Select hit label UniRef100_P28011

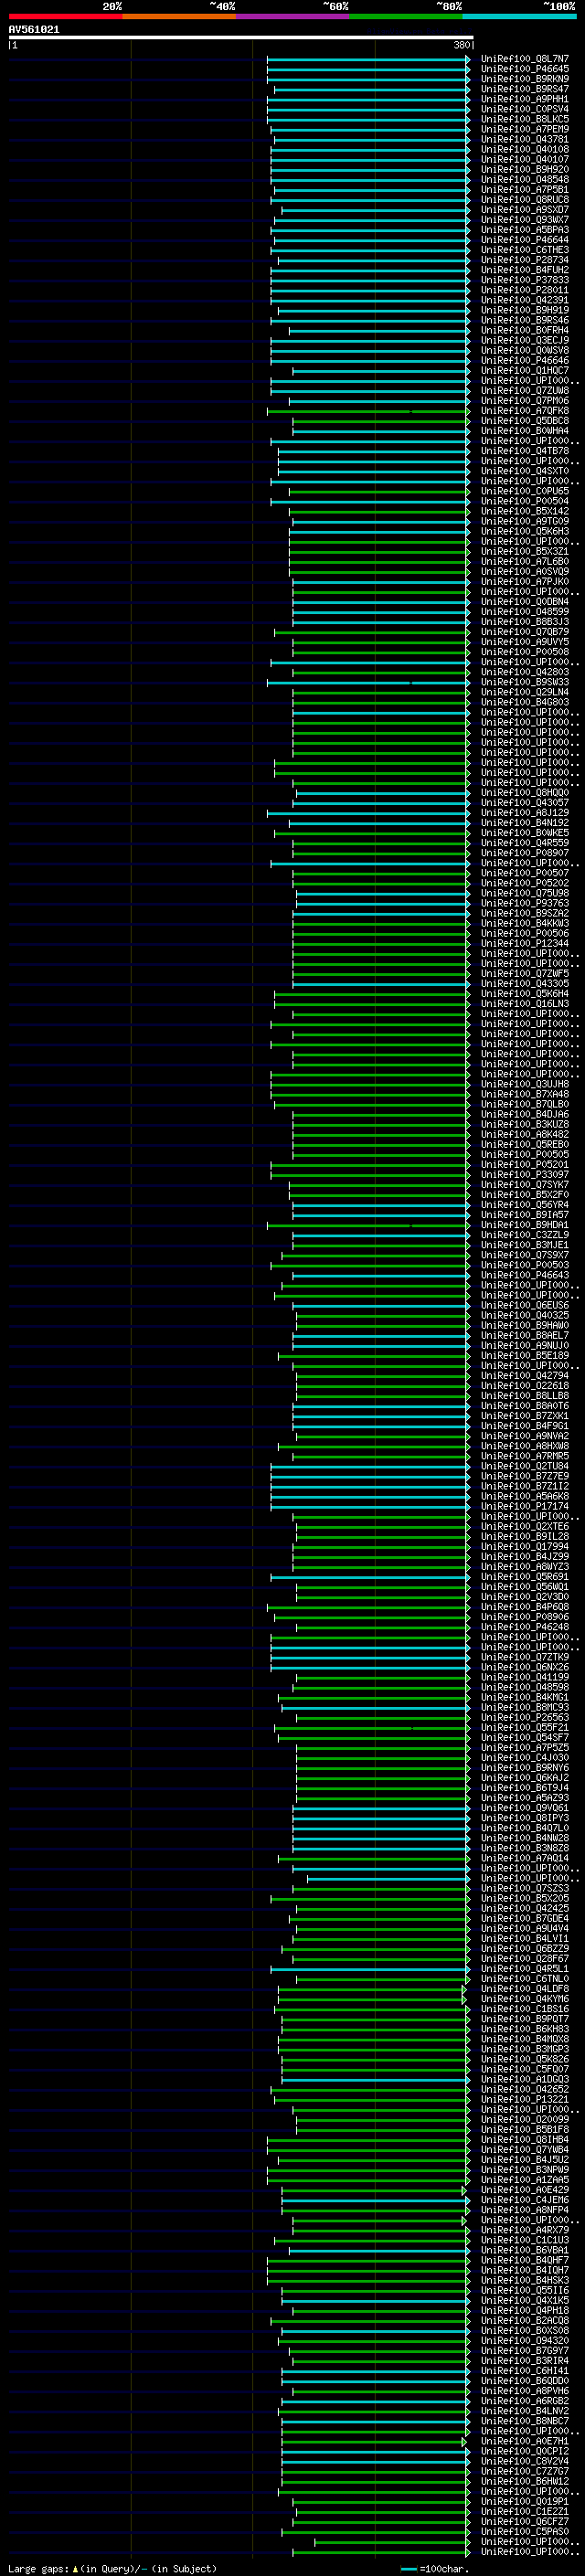coord(525,290)
